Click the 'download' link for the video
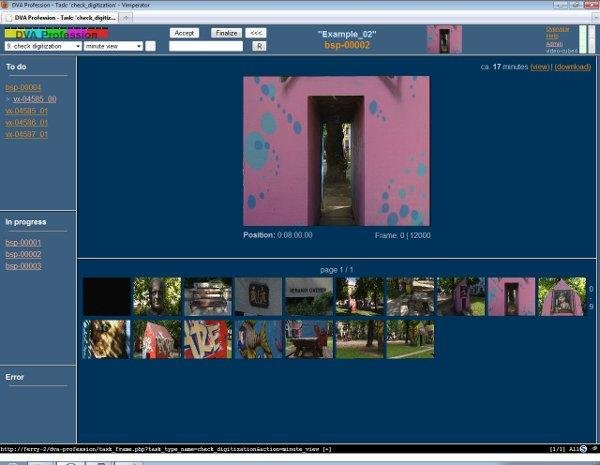 572,67
